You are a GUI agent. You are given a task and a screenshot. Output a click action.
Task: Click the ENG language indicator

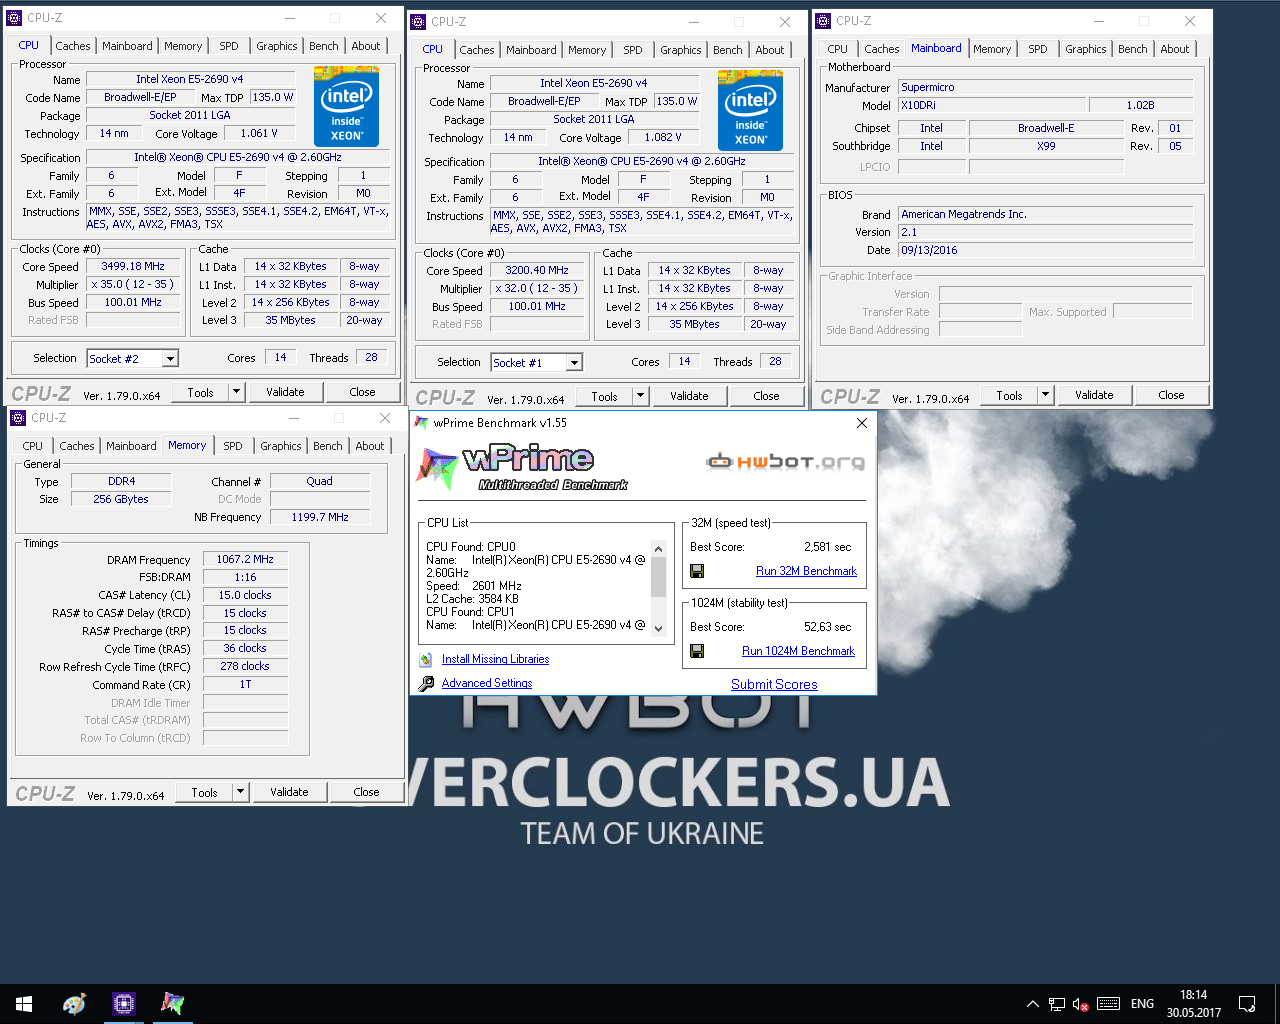click(x=1142, y=1004)
